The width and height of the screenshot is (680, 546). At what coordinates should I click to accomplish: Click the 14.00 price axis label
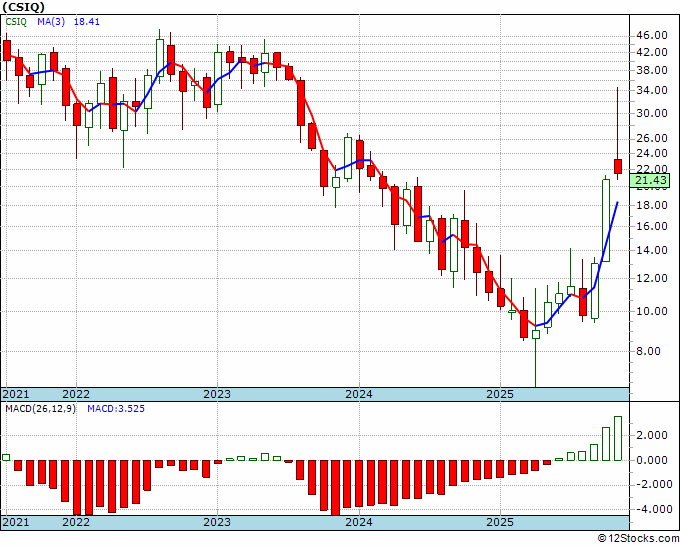pos(652,250)
